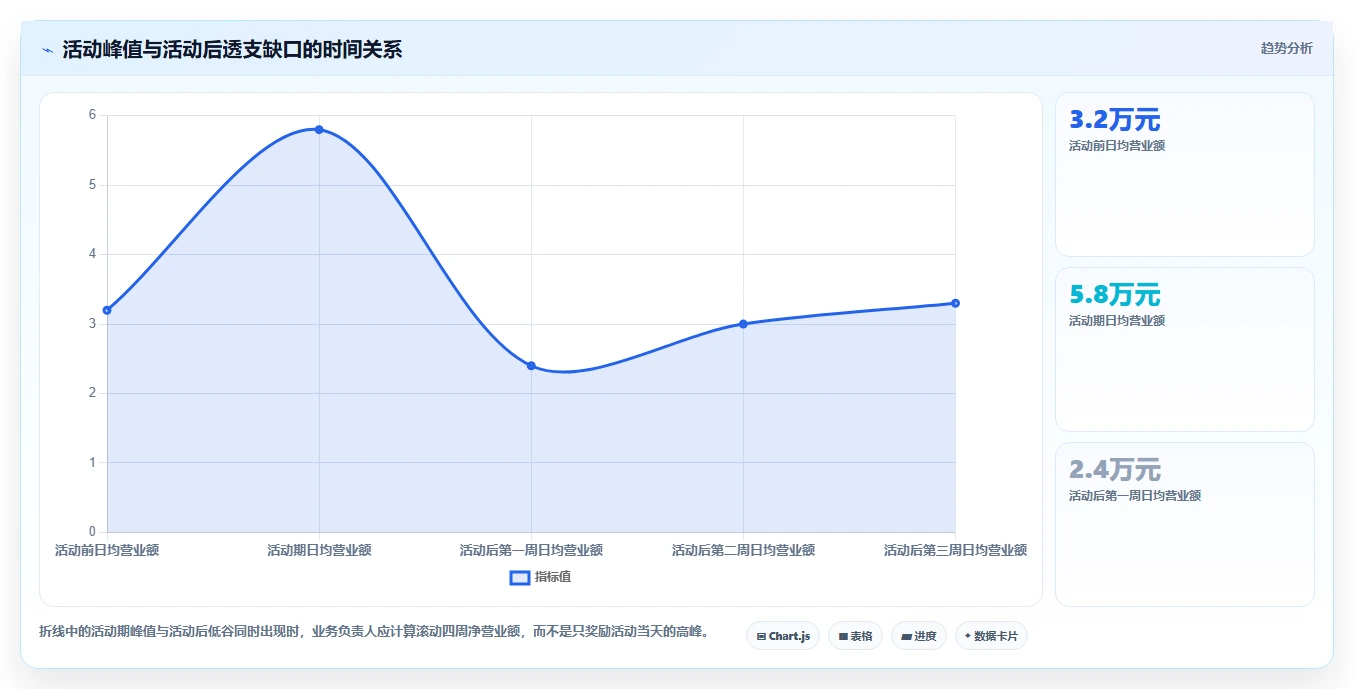Click the 活动后第二周日均营业额 x-axis label
This screenshot has width=1354, height=689.
[x=743, y=550]
